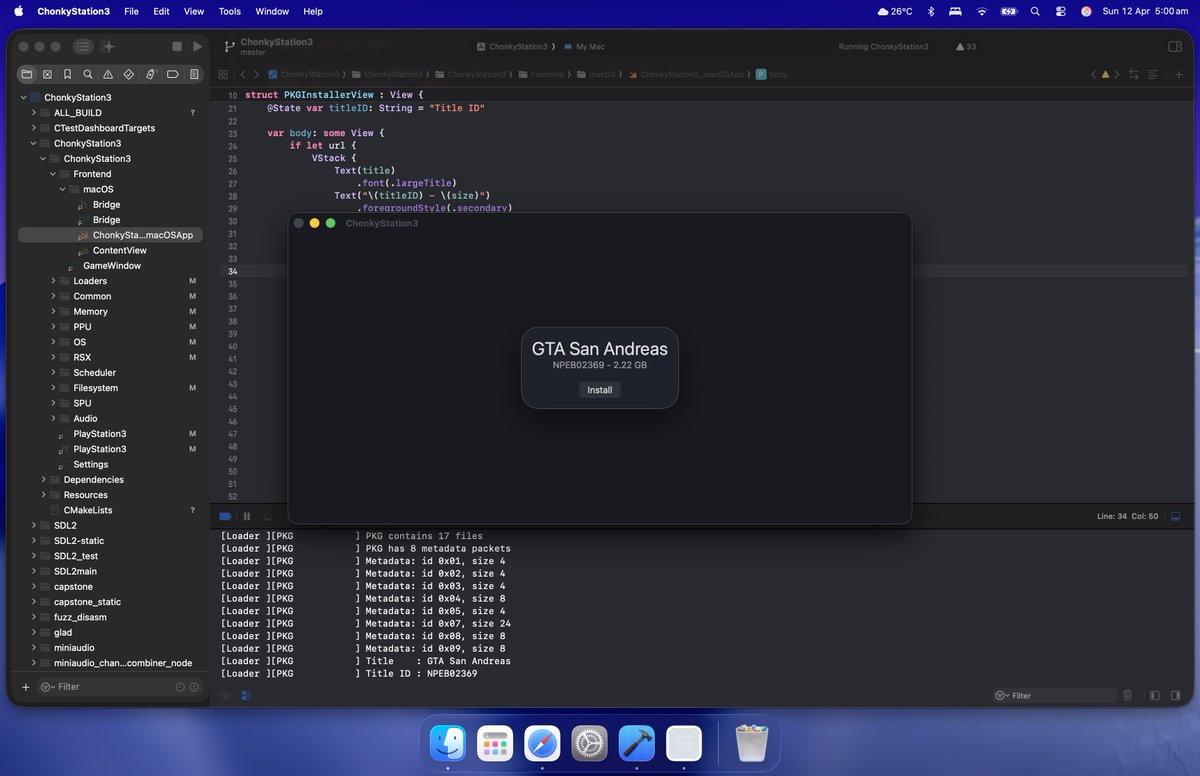Select the Settings file in navigator
The height and width of the screenshot is (776, 1200).
point(90,464)
